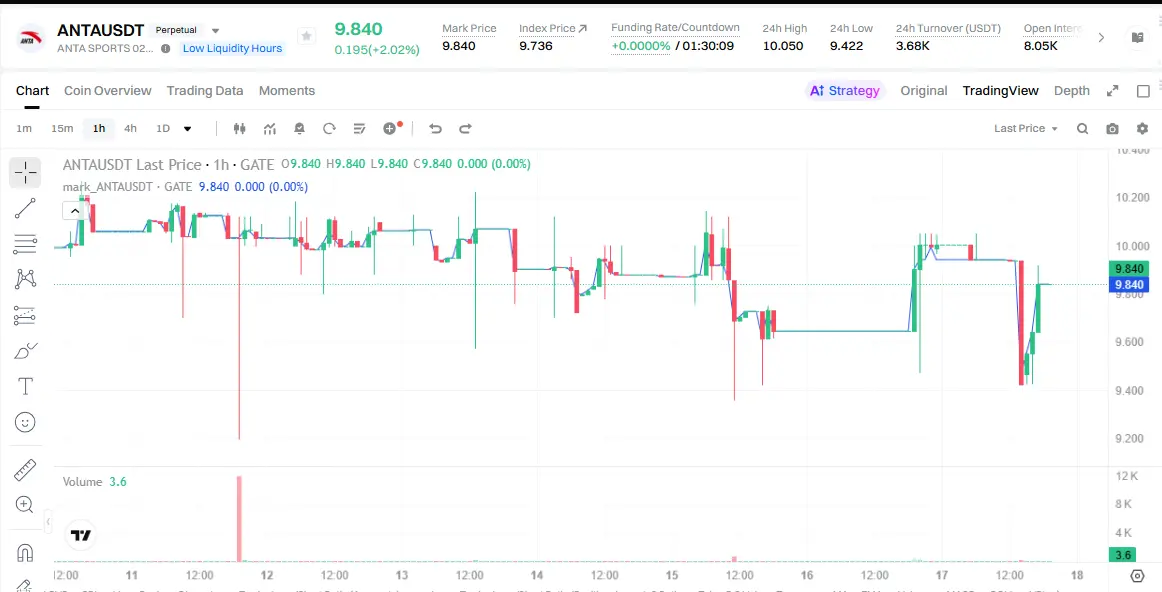This screenshot has width=1162, height=592.
Task: Select the 4h timeframe
Action: [130, 128]
